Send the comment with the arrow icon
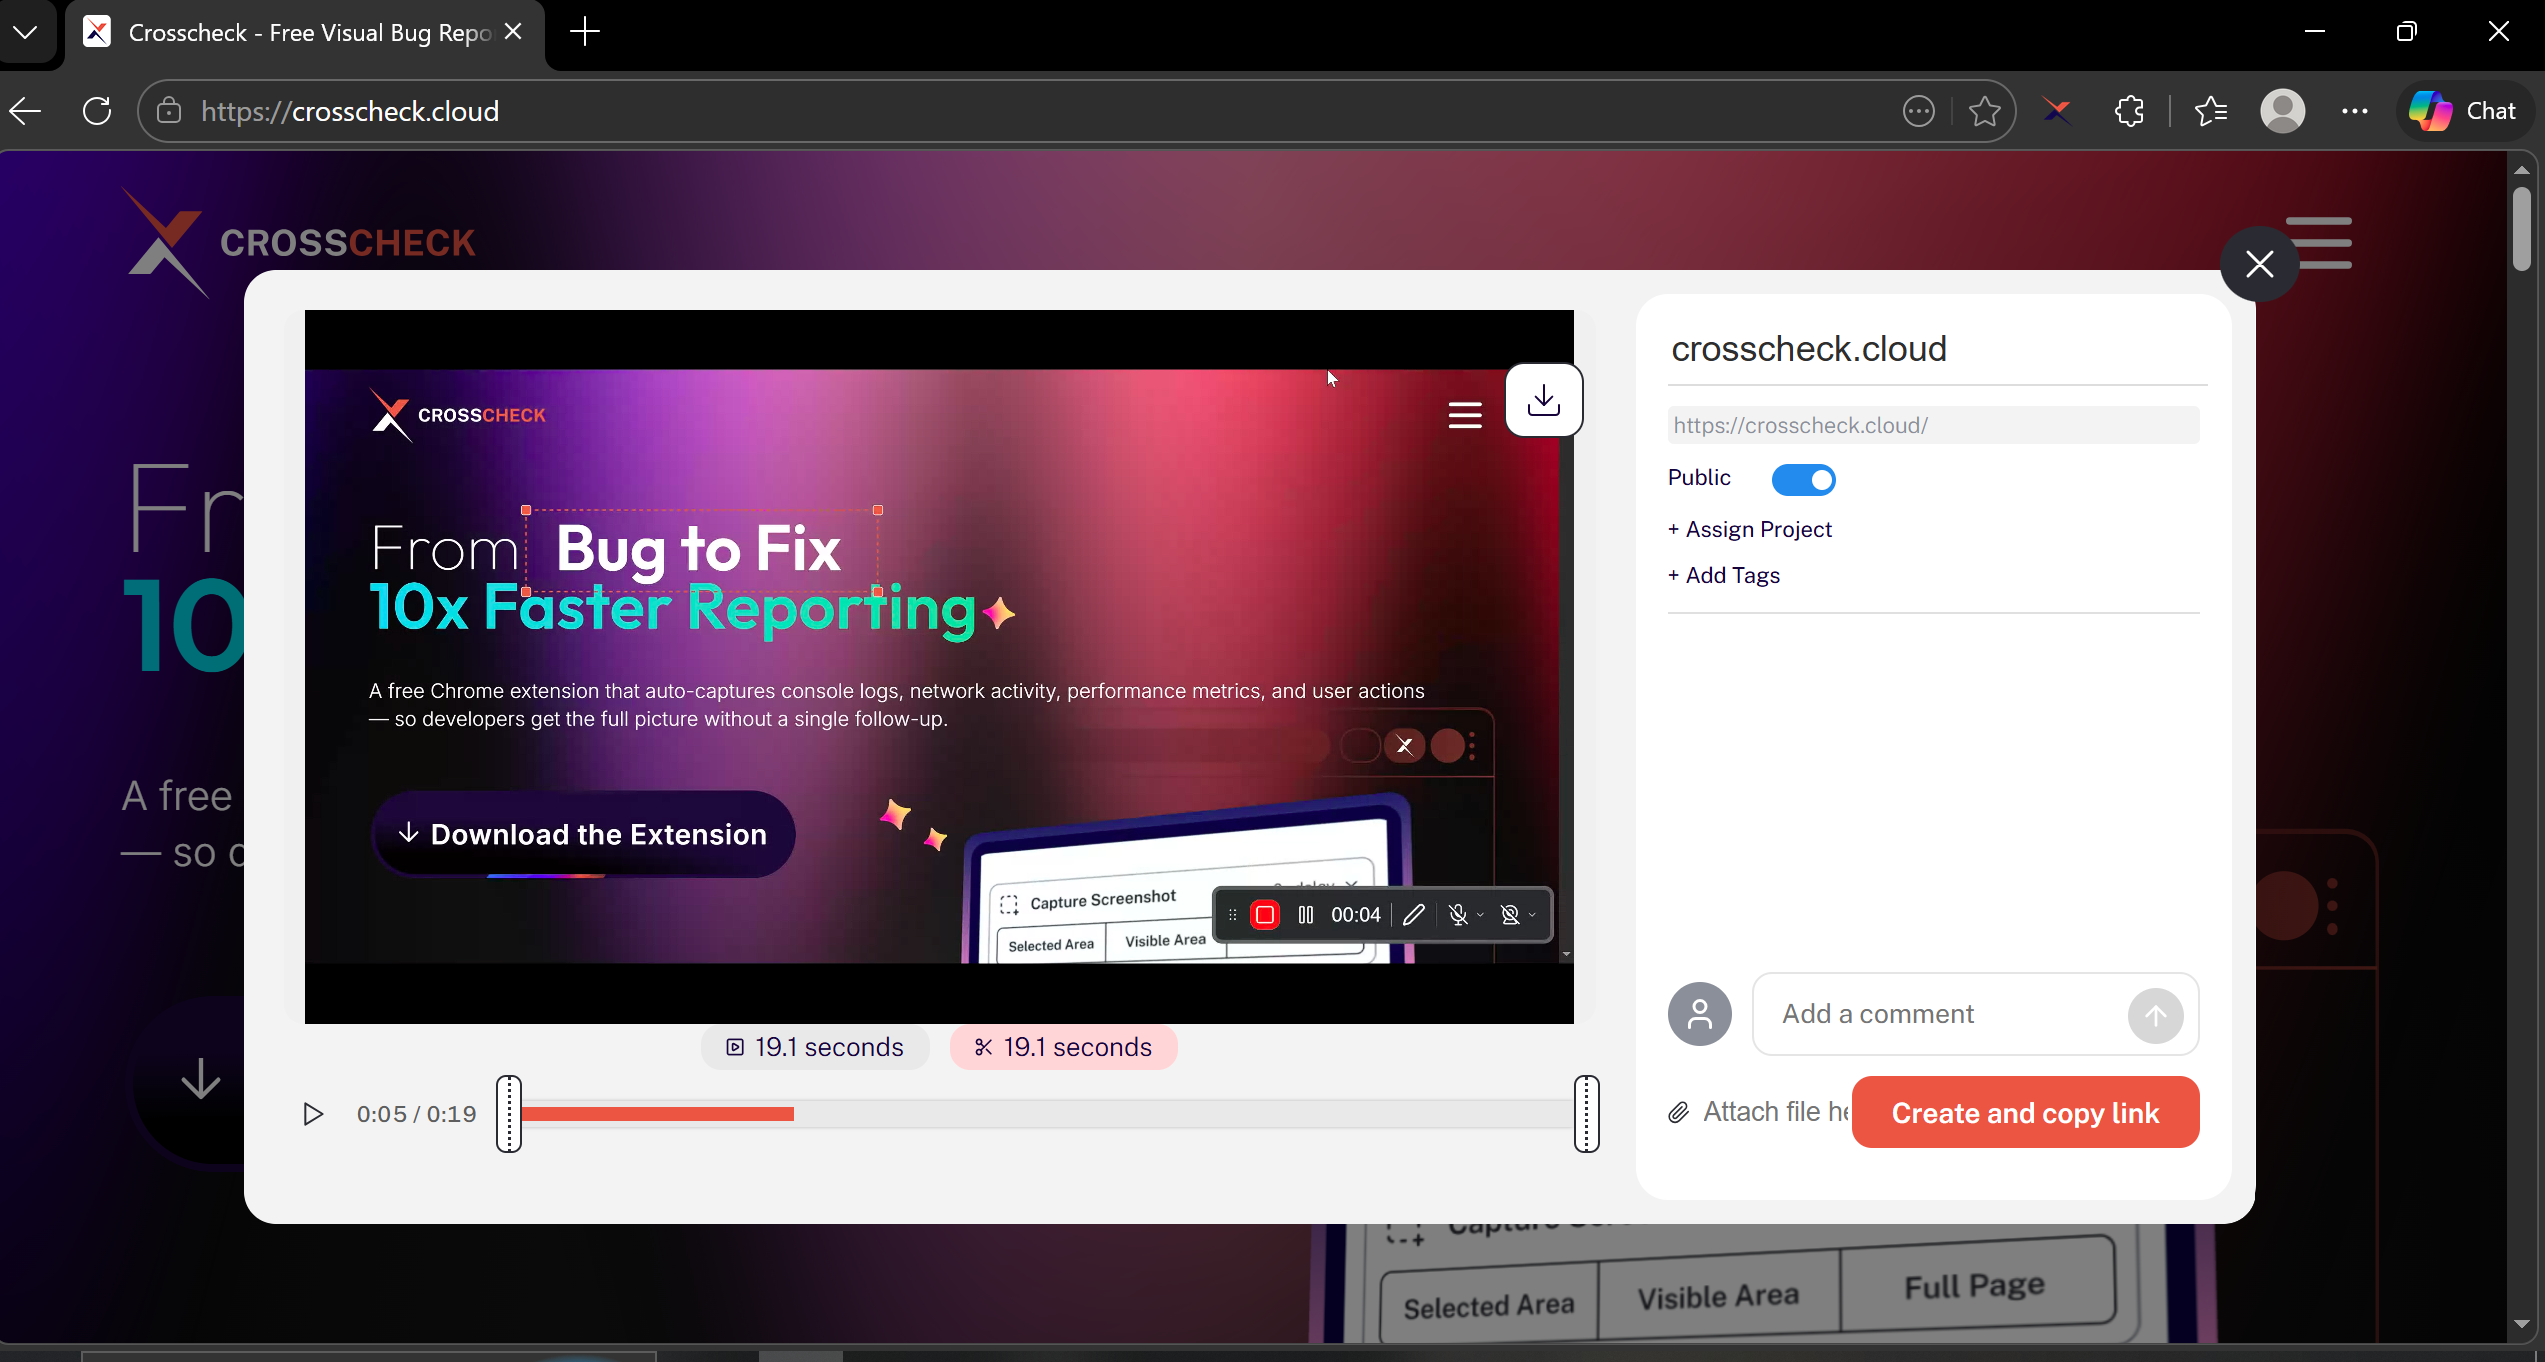Viewport: 2545px width, 1362px height. coord(2156,1015)
